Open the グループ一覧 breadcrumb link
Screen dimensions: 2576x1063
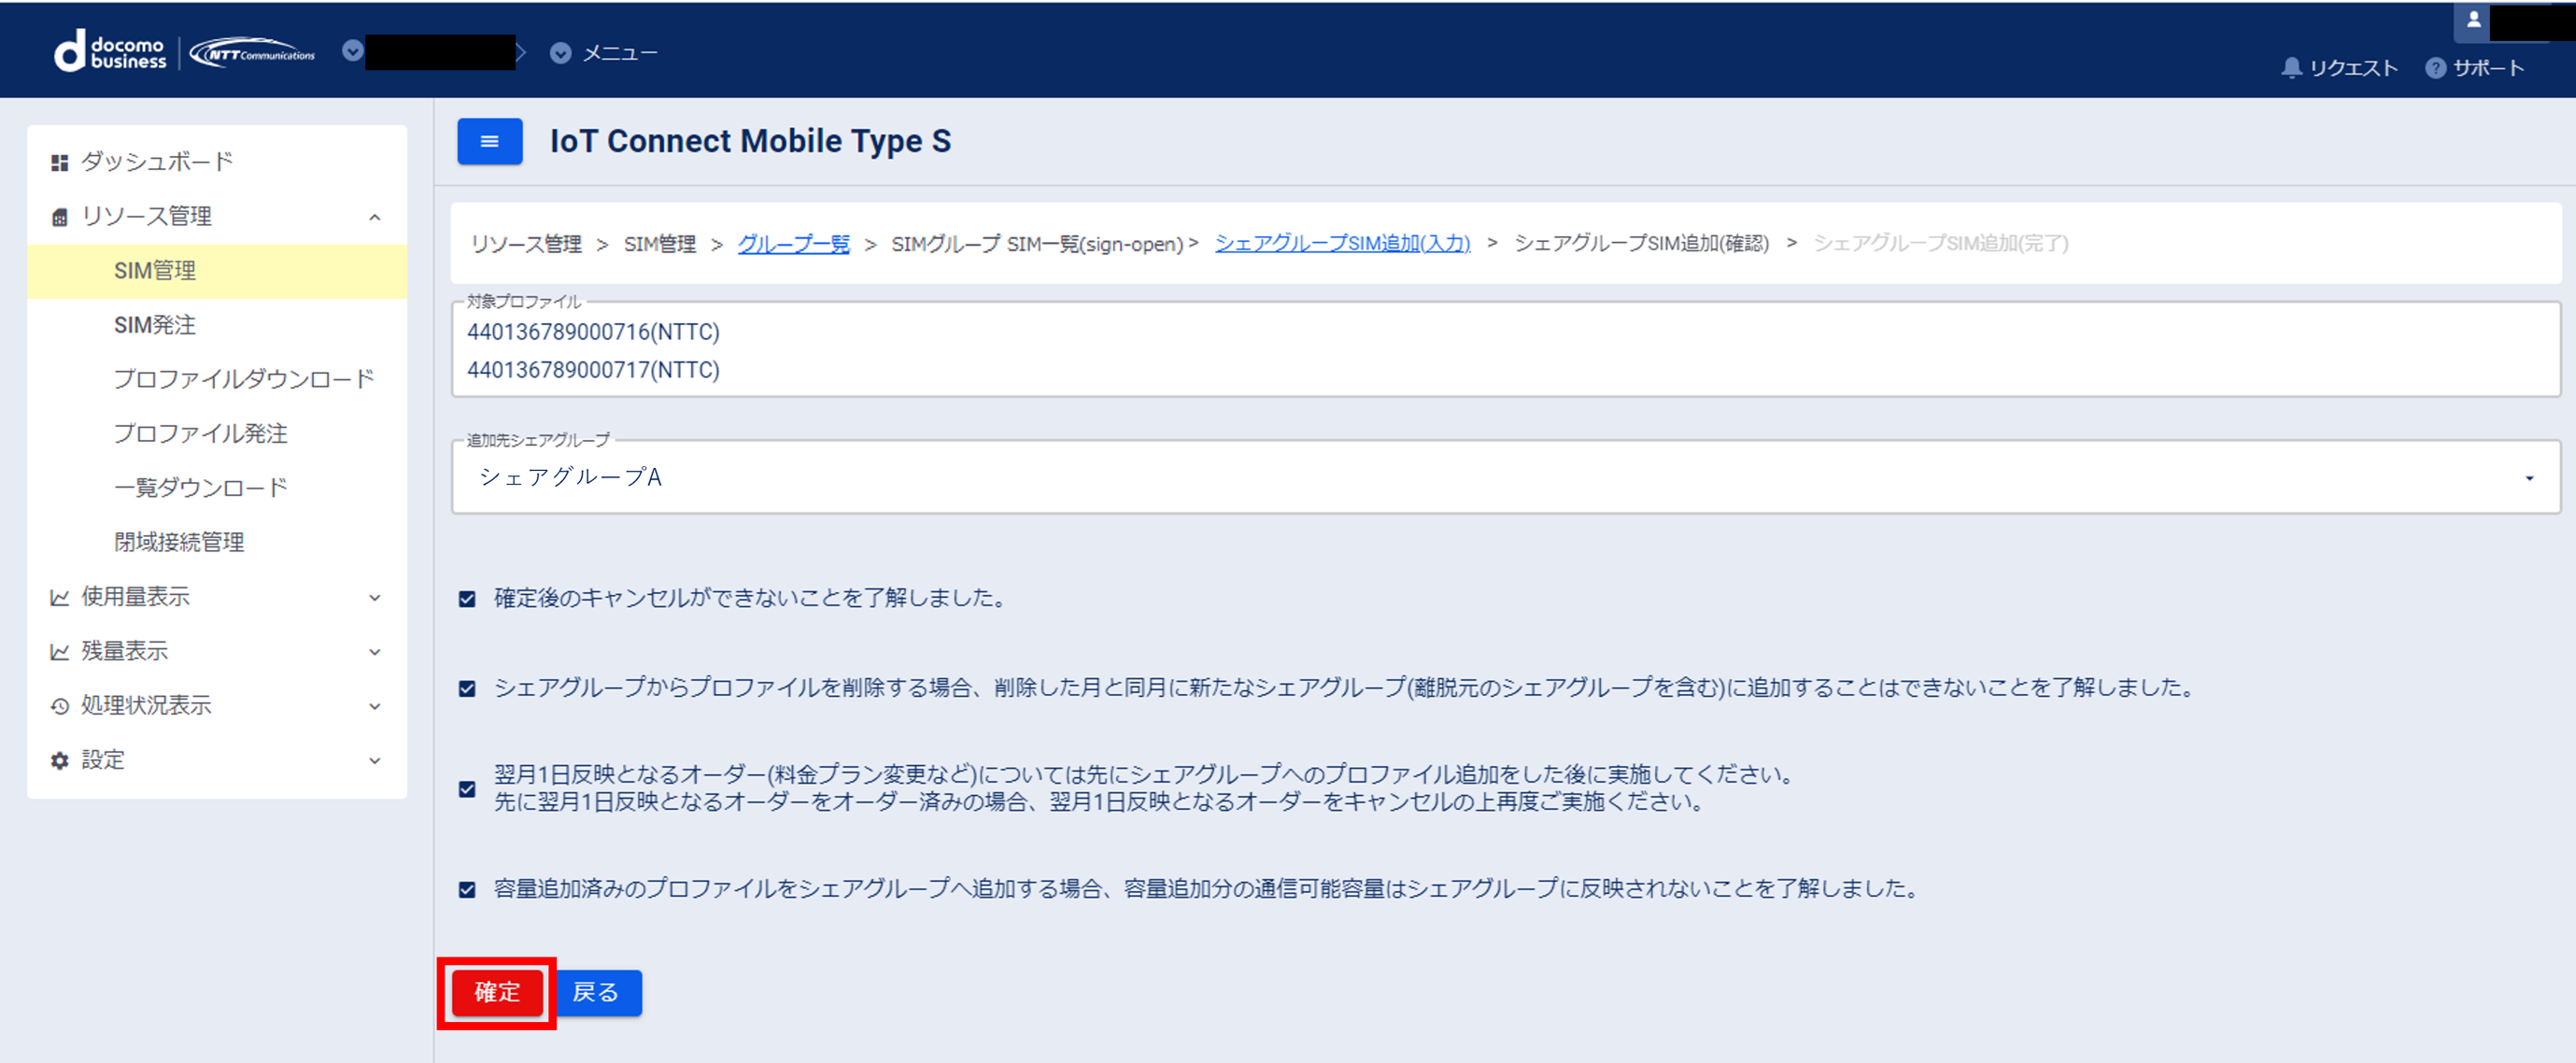(x=792, y=243)
